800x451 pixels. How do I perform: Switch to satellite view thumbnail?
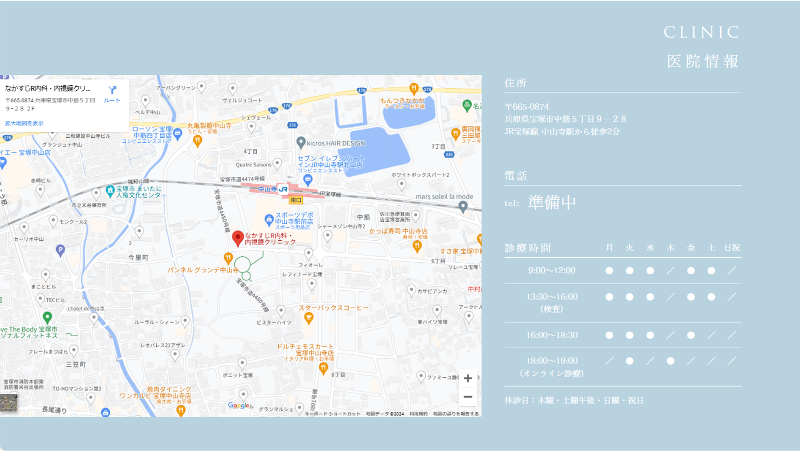10,404
